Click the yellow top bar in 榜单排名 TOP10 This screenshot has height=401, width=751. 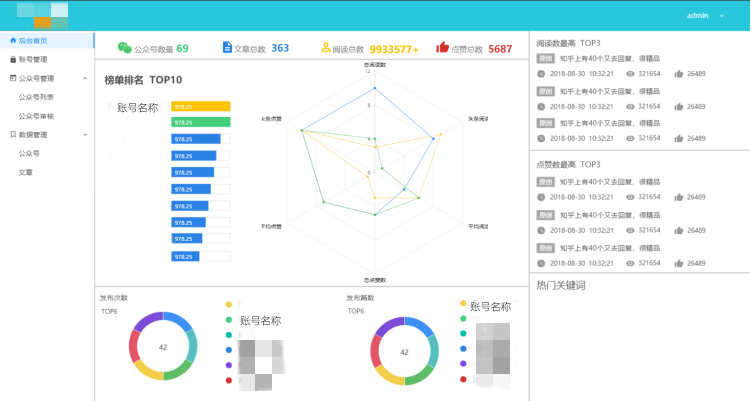pos(201,106)
